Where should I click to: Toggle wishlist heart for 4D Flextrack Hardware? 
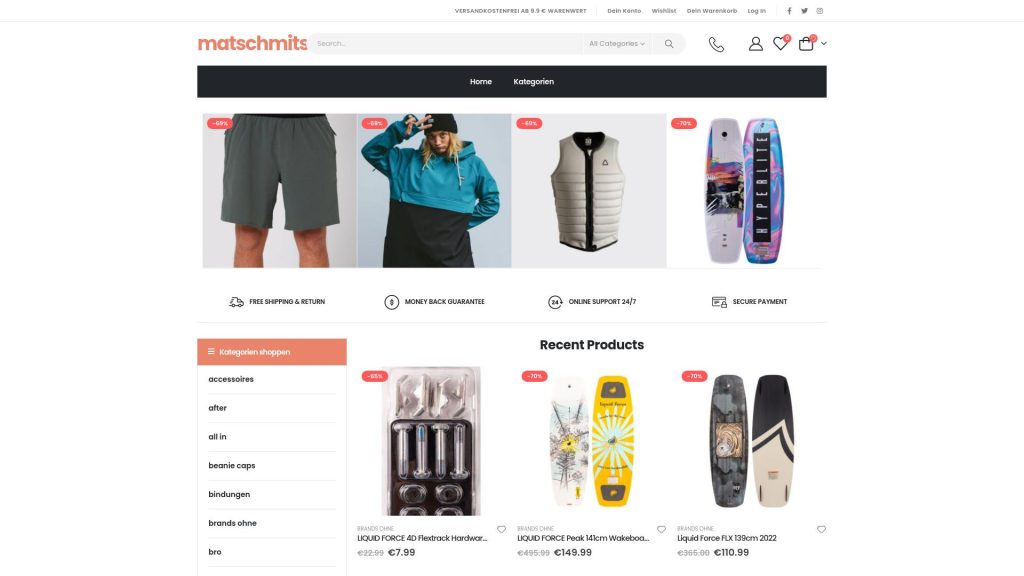coord(501,530)
